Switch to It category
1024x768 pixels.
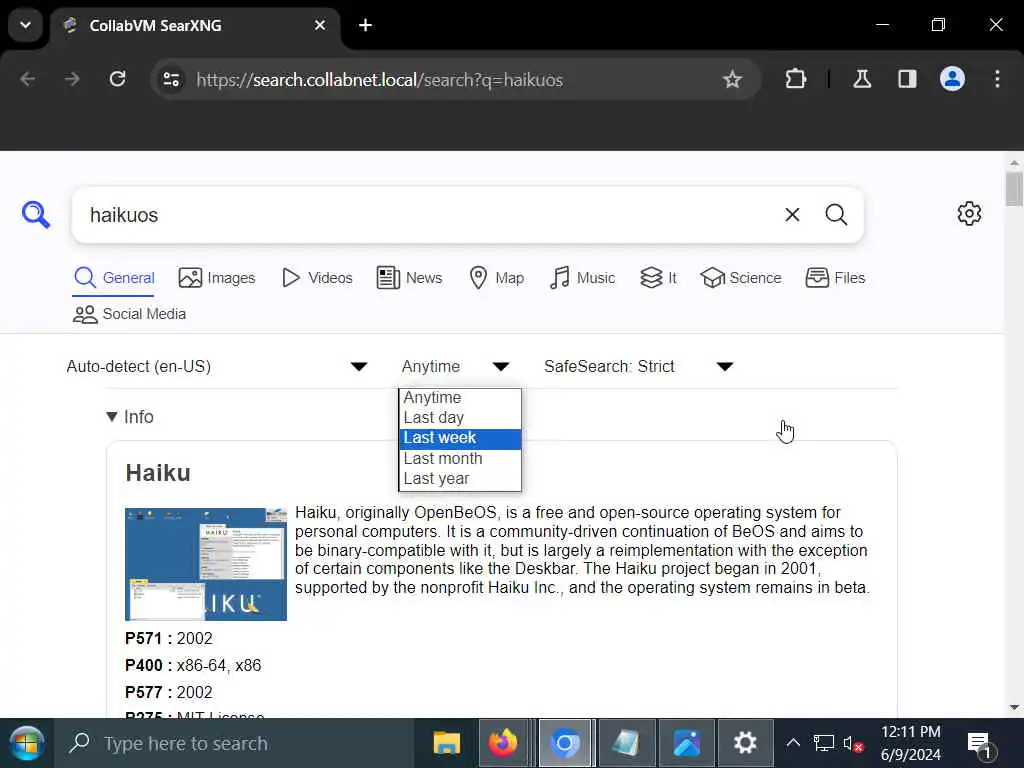coord(658,278)
